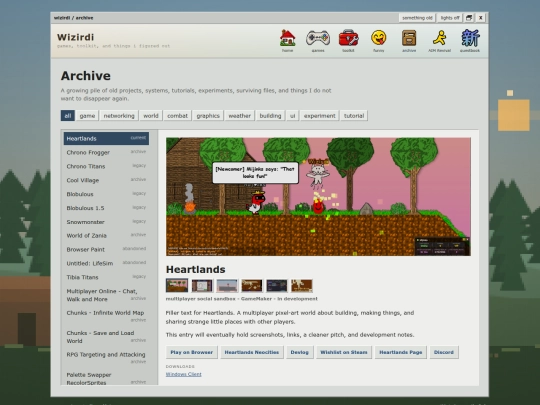Click the Wizirdi site title

(x=75, y=37)
